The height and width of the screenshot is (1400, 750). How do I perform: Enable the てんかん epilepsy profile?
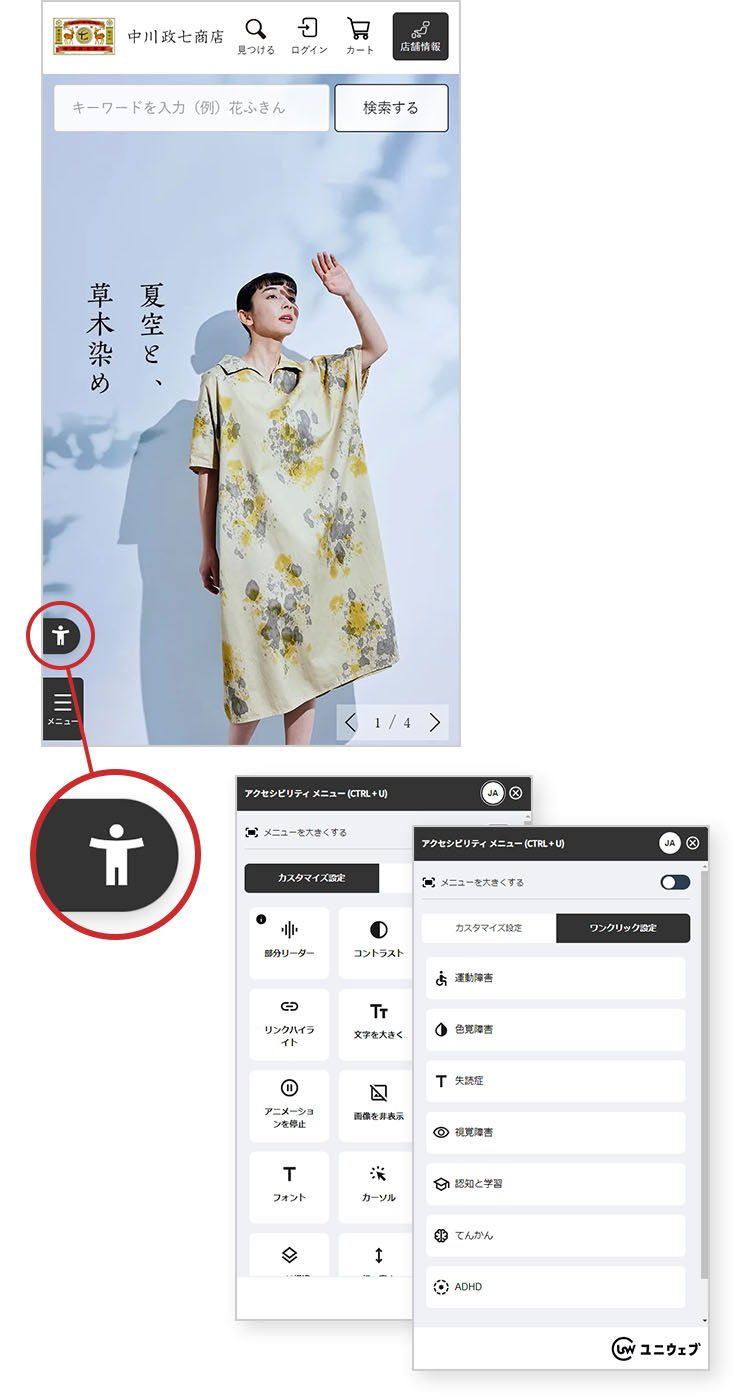click(x=556, y=1235)
